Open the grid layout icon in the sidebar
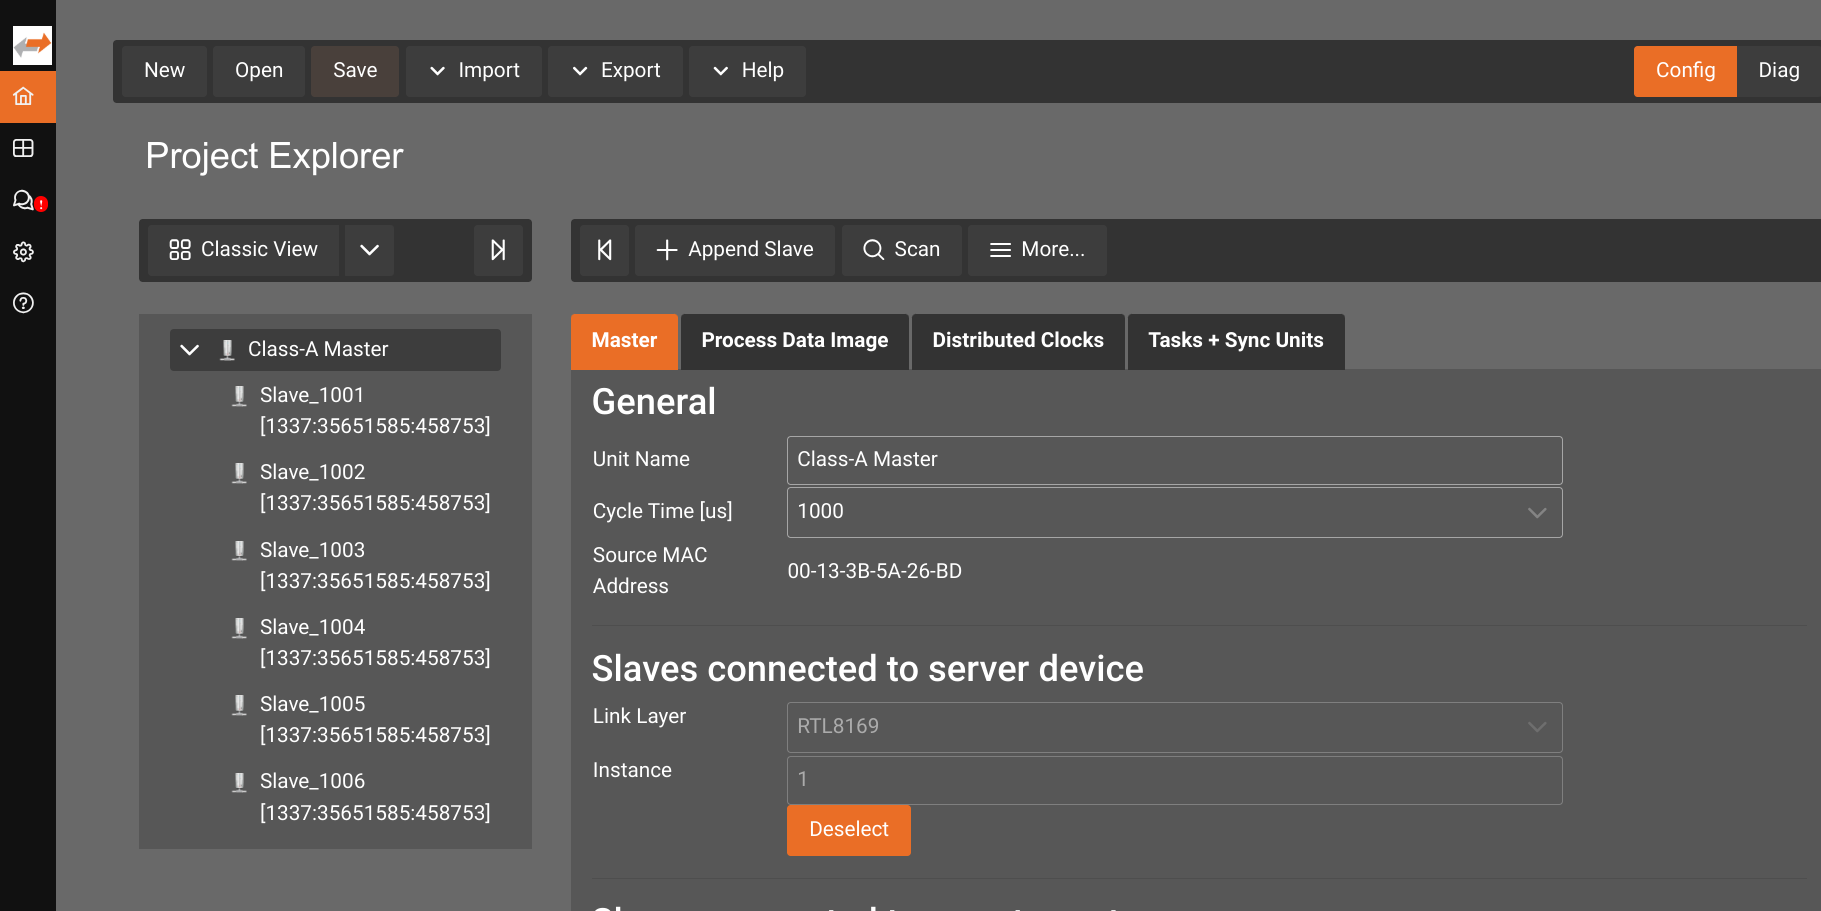Image resolution: width=1821 pixels, height=911 pixels. tap(24, 149)
